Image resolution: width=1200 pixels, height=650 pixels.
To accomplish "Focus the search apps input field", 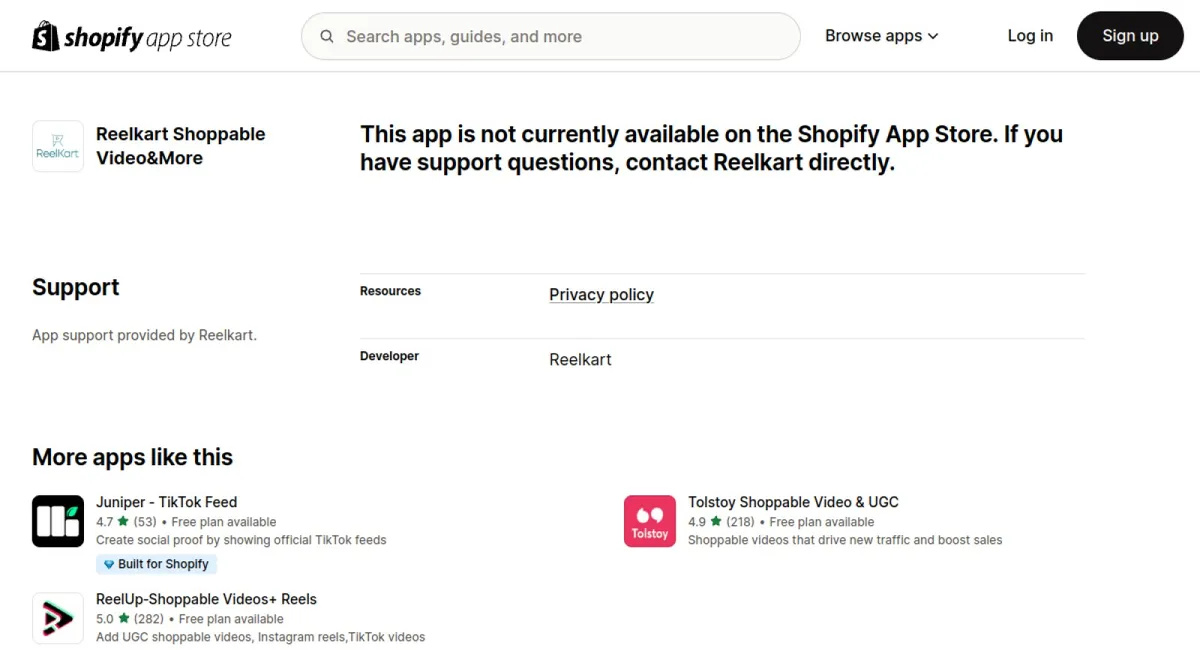I will [x=551, y=36].
